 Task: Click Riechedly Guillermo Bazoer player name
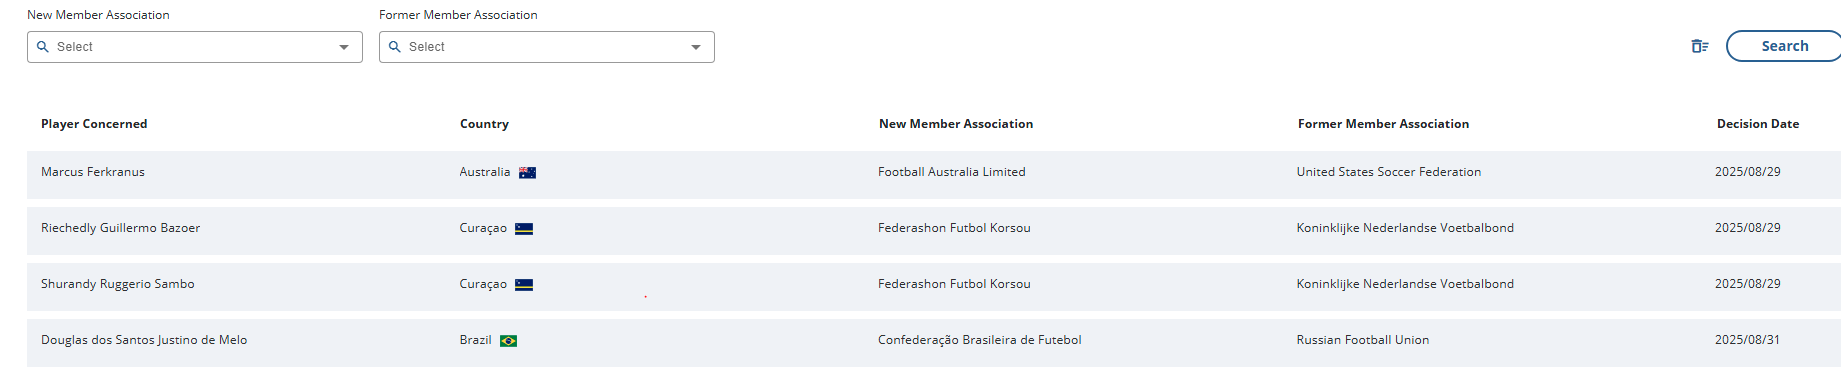(120, 228)
